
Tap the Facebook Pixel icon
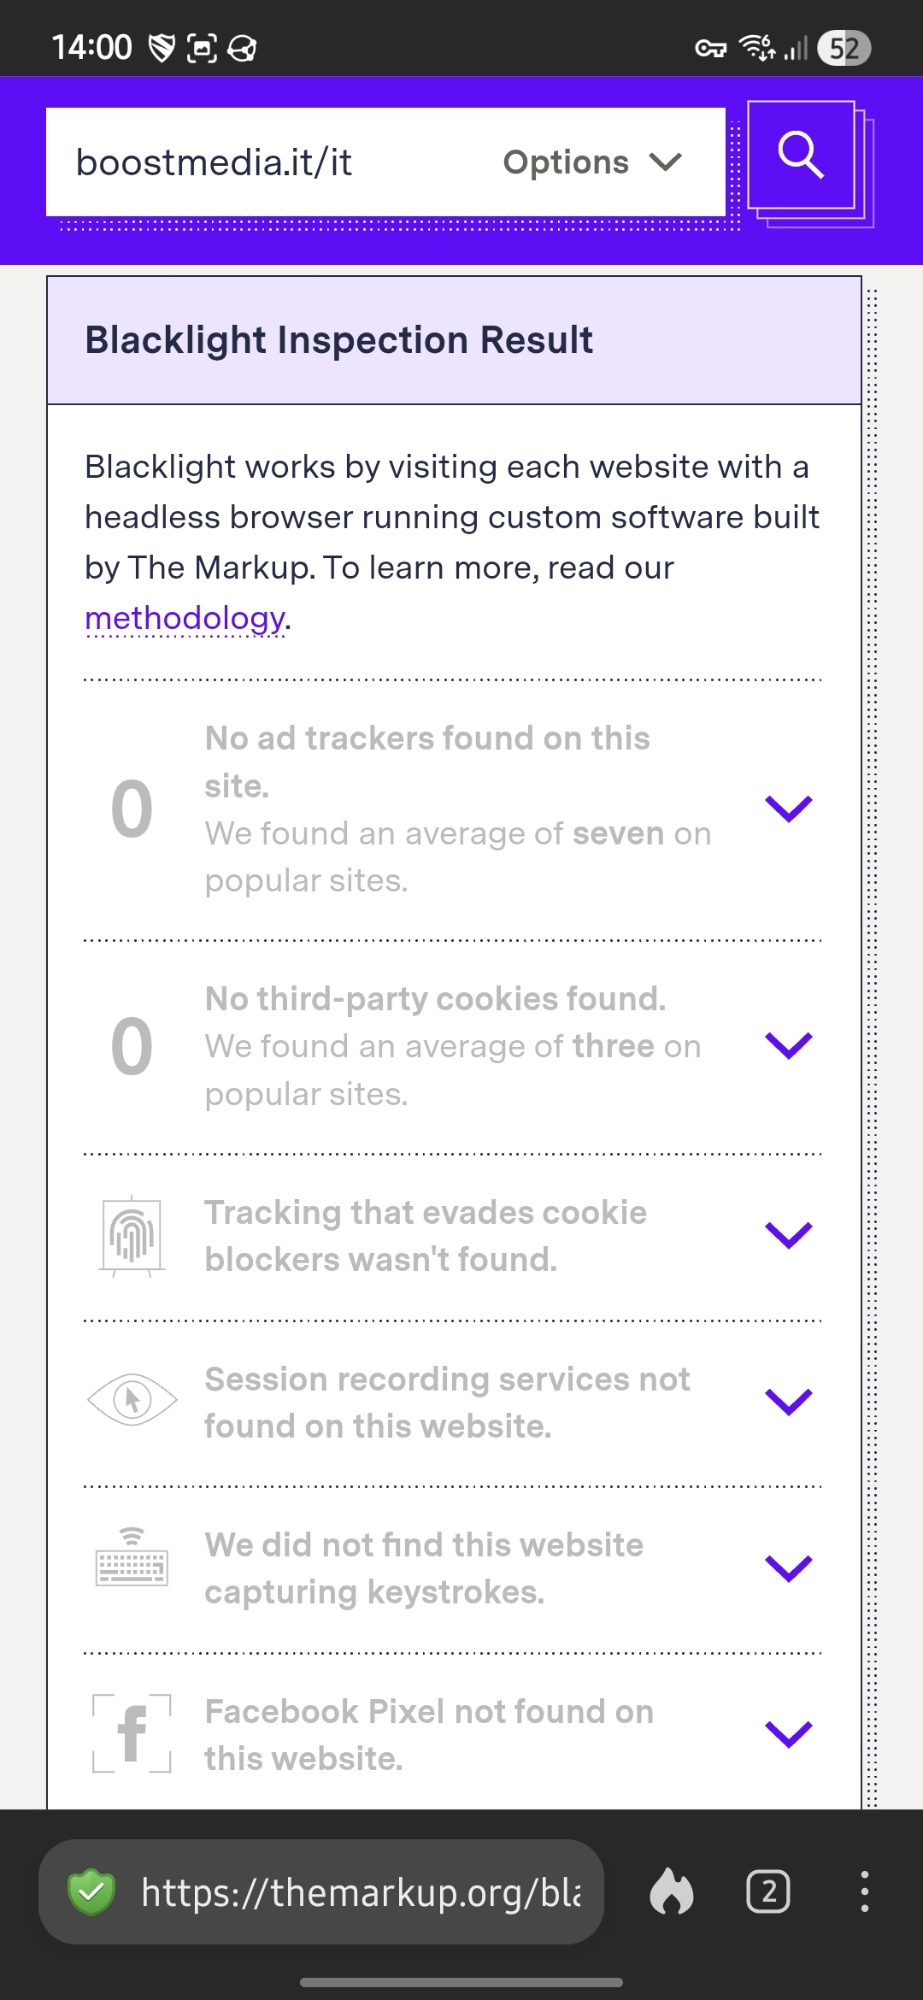pyautogui.click(x=132, y=1733)
